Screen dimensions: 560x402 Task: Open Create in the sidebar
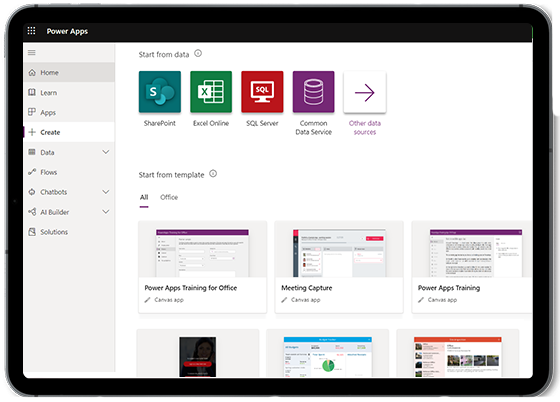pos(69,132)
